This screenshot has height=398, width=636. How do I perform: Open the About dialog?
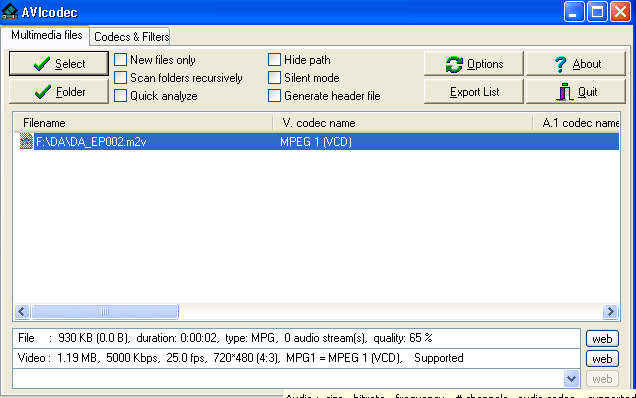tap(576, 64)
